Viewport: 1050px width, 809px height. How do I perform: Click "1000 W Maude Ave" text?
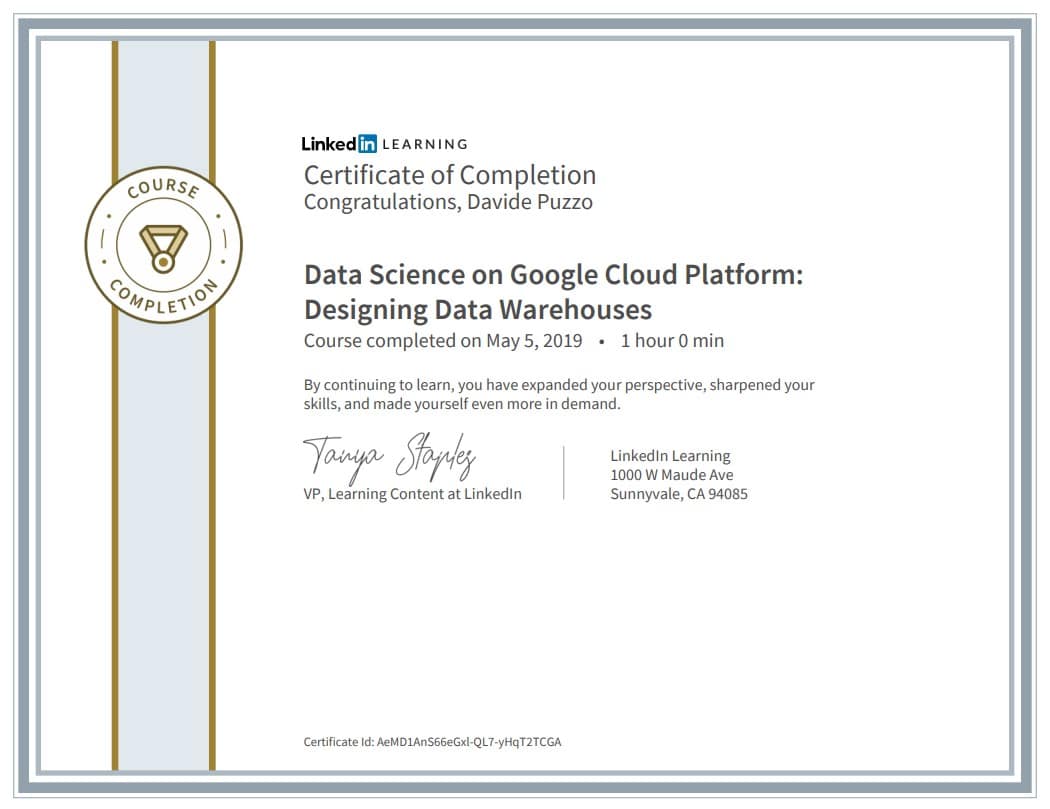tap(672, 475)
